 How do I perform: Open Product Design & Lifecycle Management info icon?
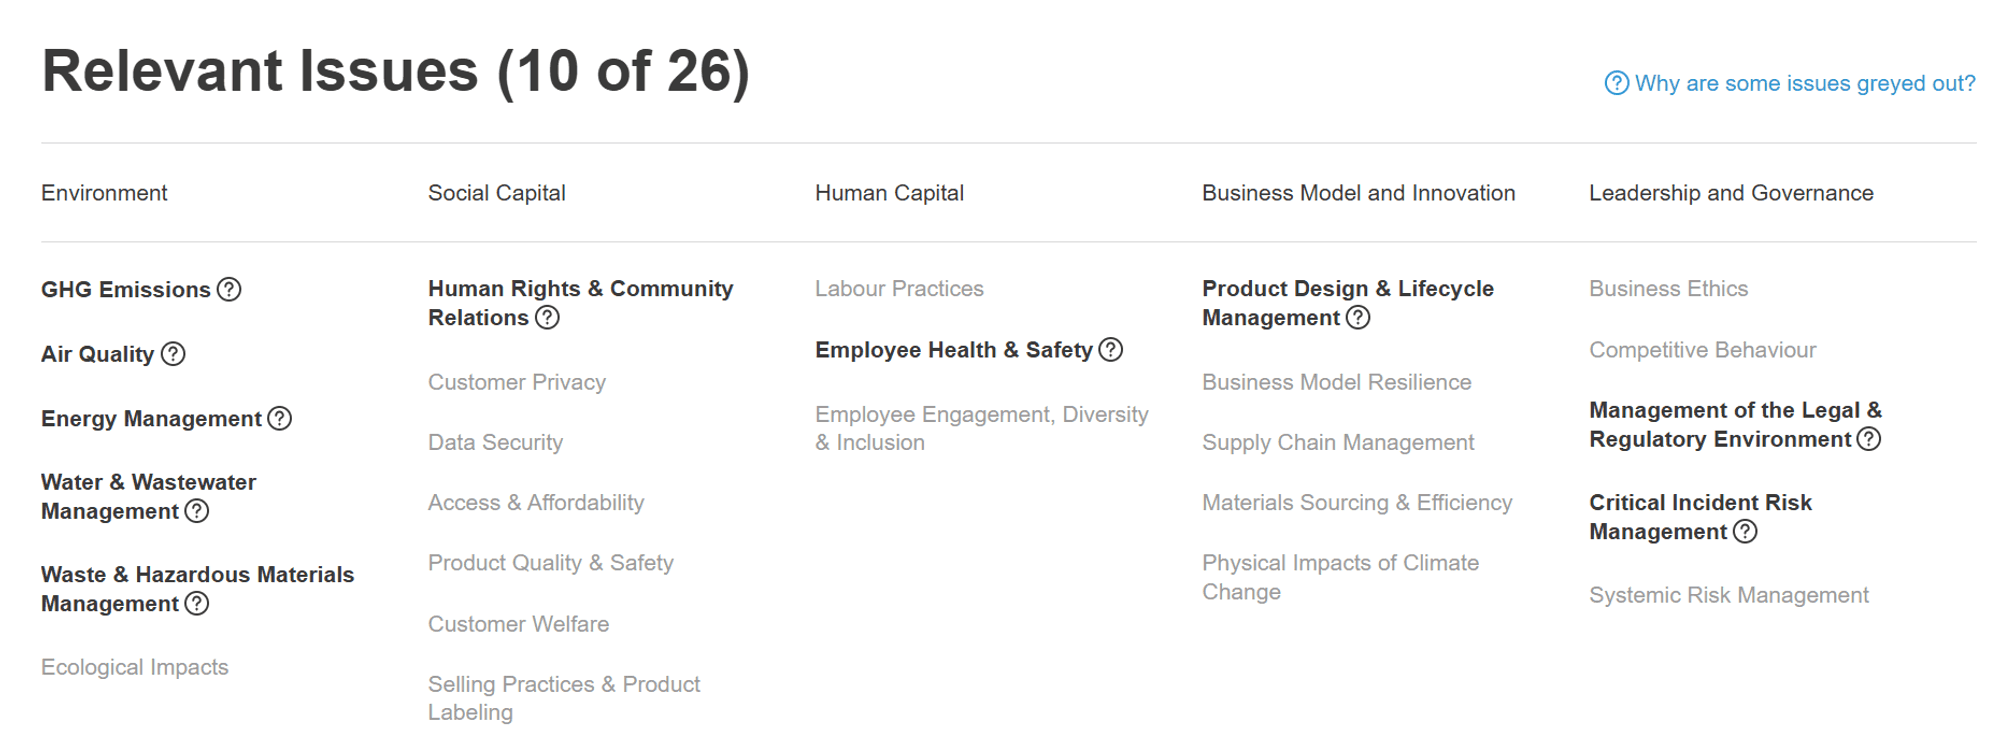[x=1358, y=318]
